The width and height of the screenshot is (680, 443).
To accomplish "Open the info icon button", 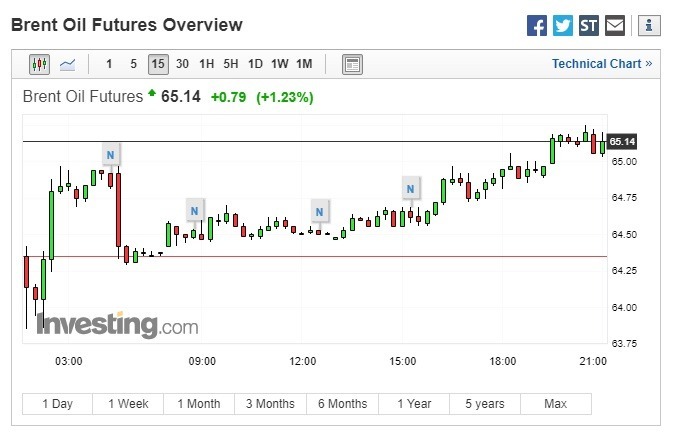I will [x=649, y=26].
